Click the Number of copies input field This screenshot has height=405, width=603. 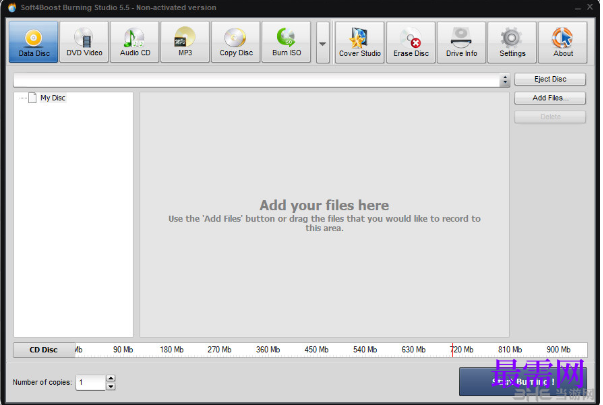click(90, 382)
